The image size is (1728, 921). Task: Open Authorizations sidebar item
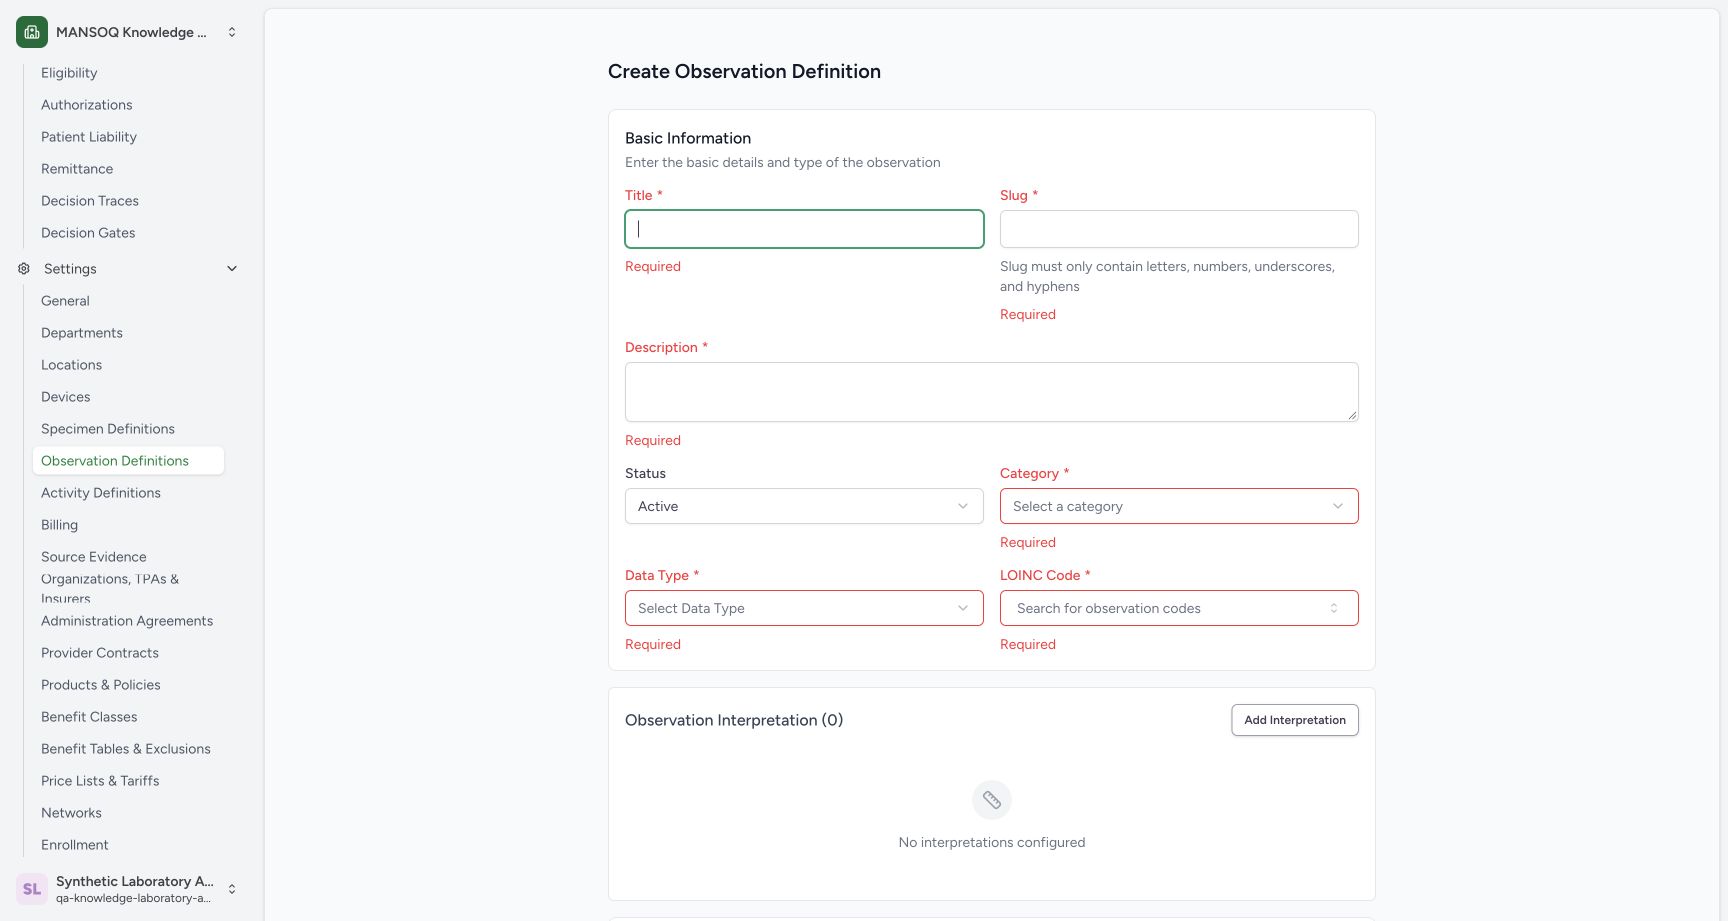click(x=86, y=105)
